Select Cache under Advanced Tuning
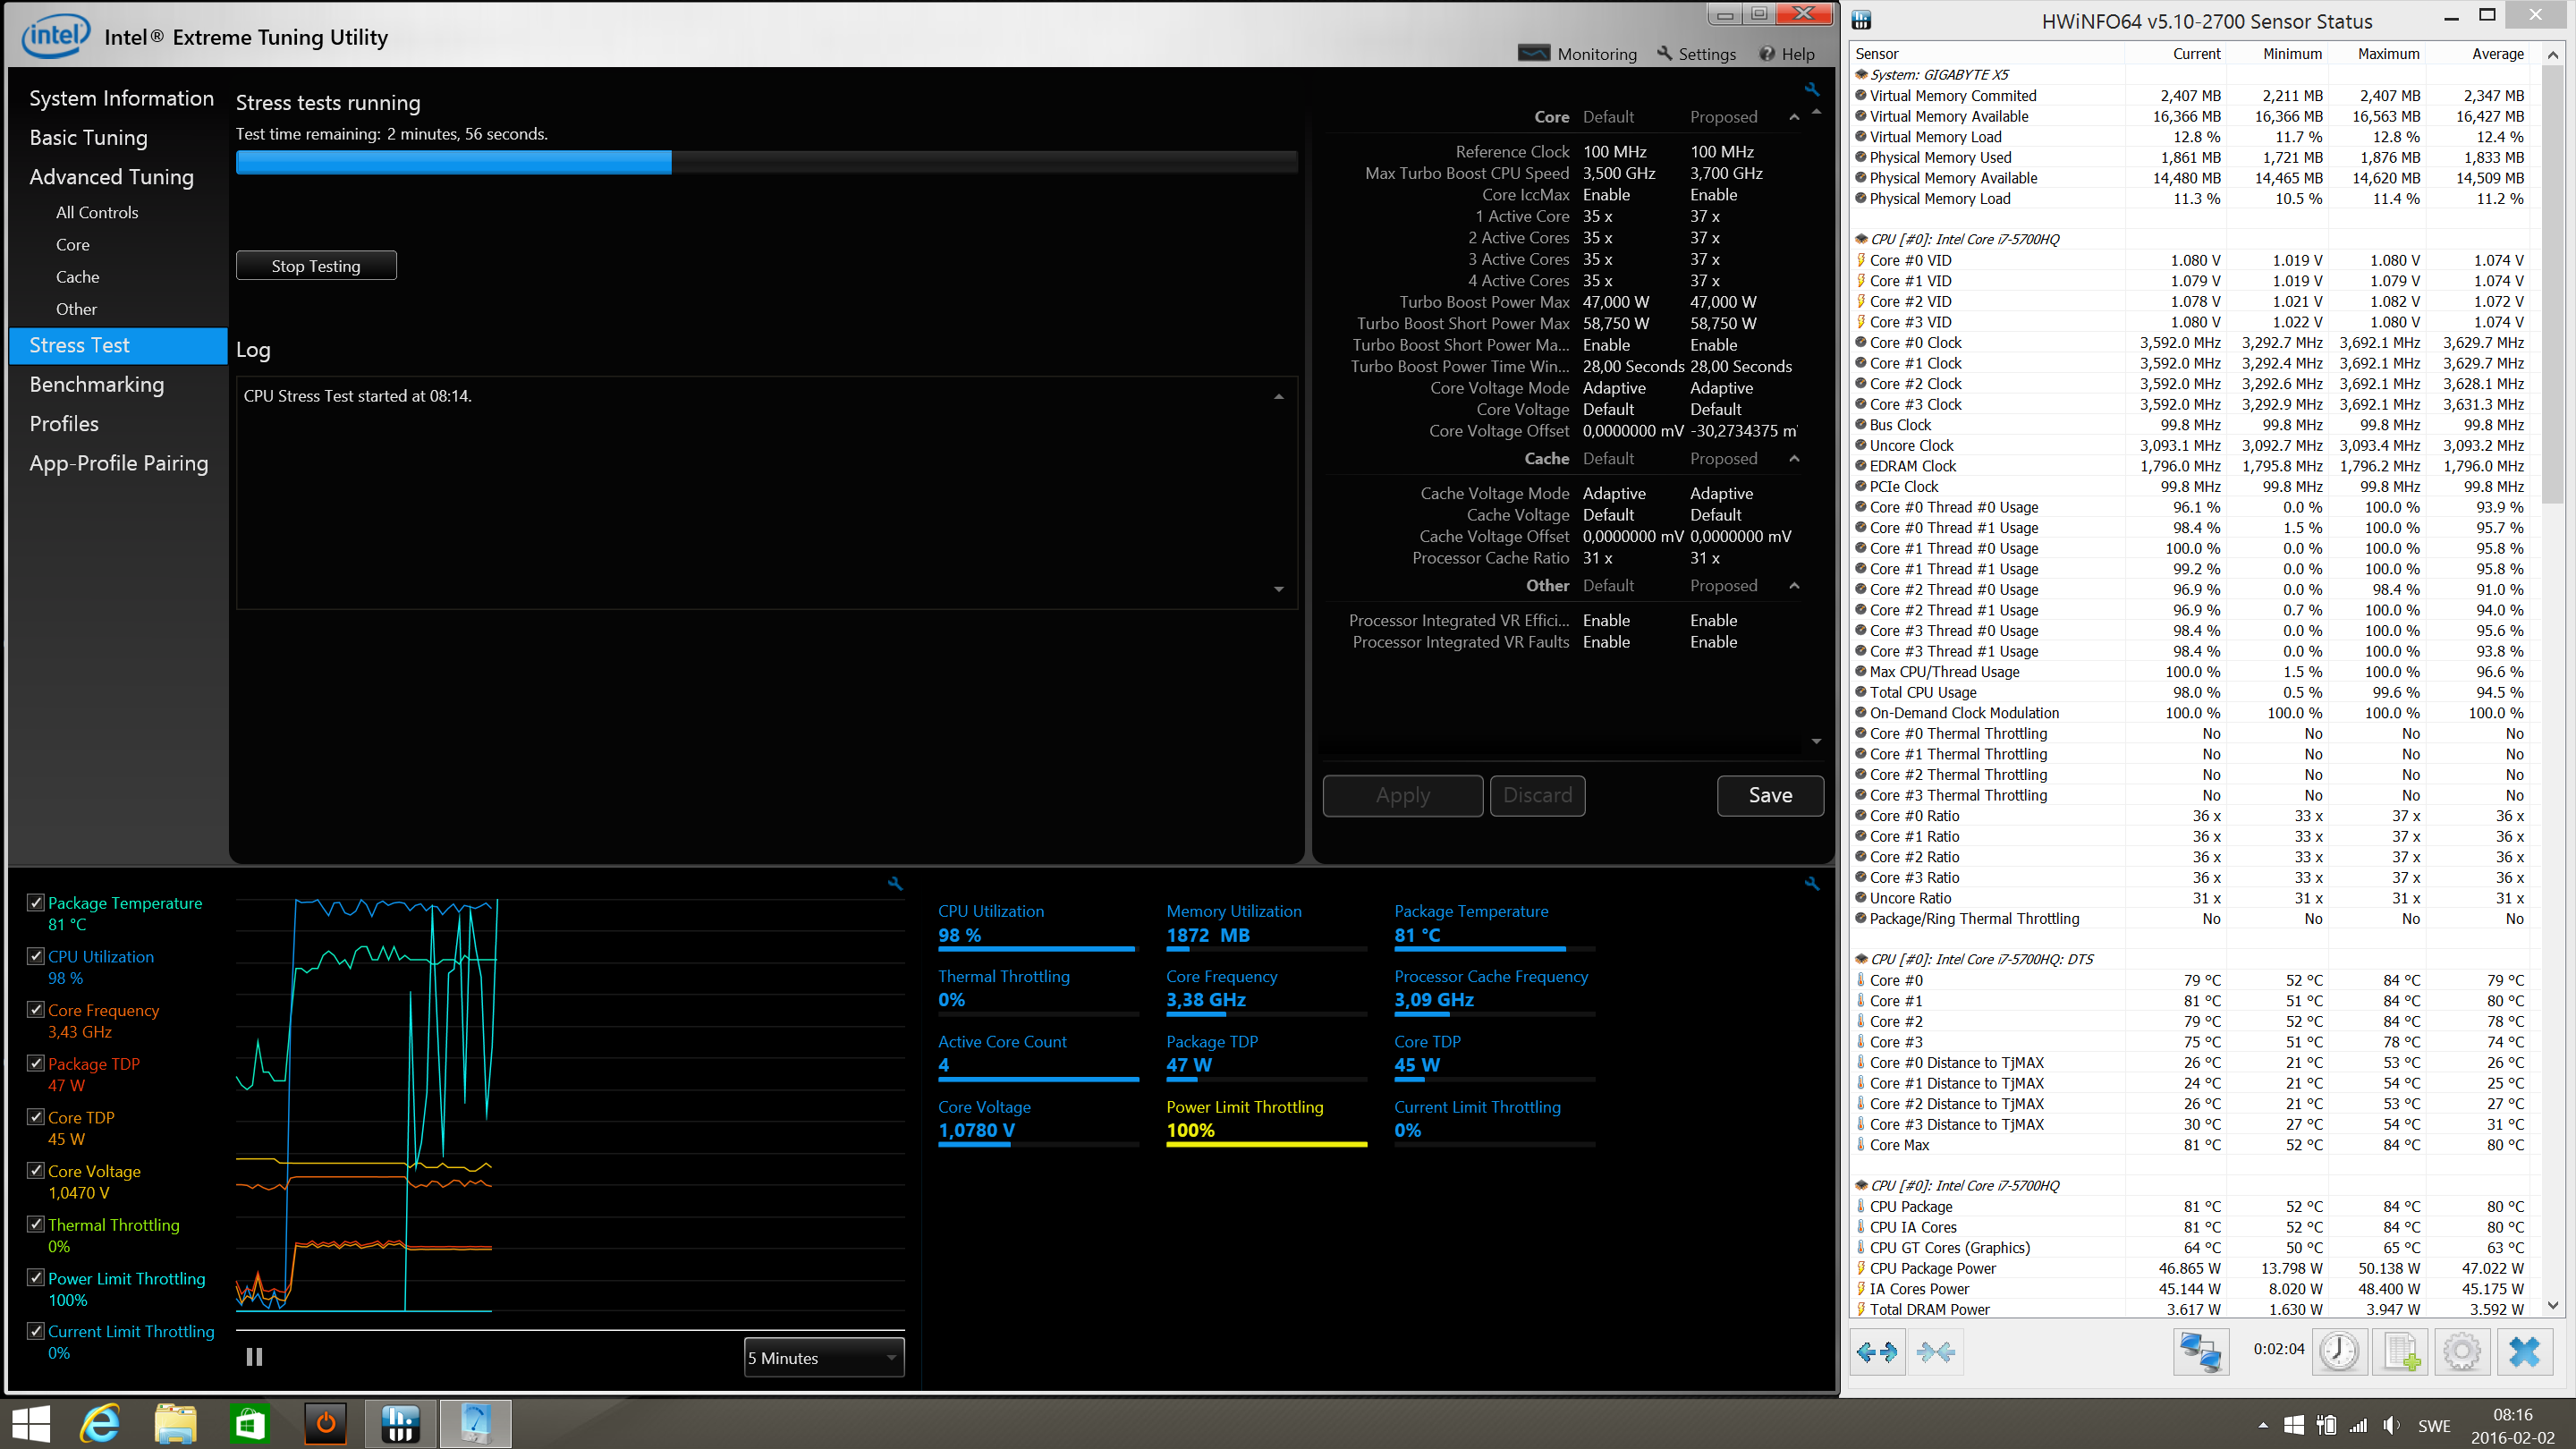Viewport: 2576px width, 1449px height. (x=77, y=277)
